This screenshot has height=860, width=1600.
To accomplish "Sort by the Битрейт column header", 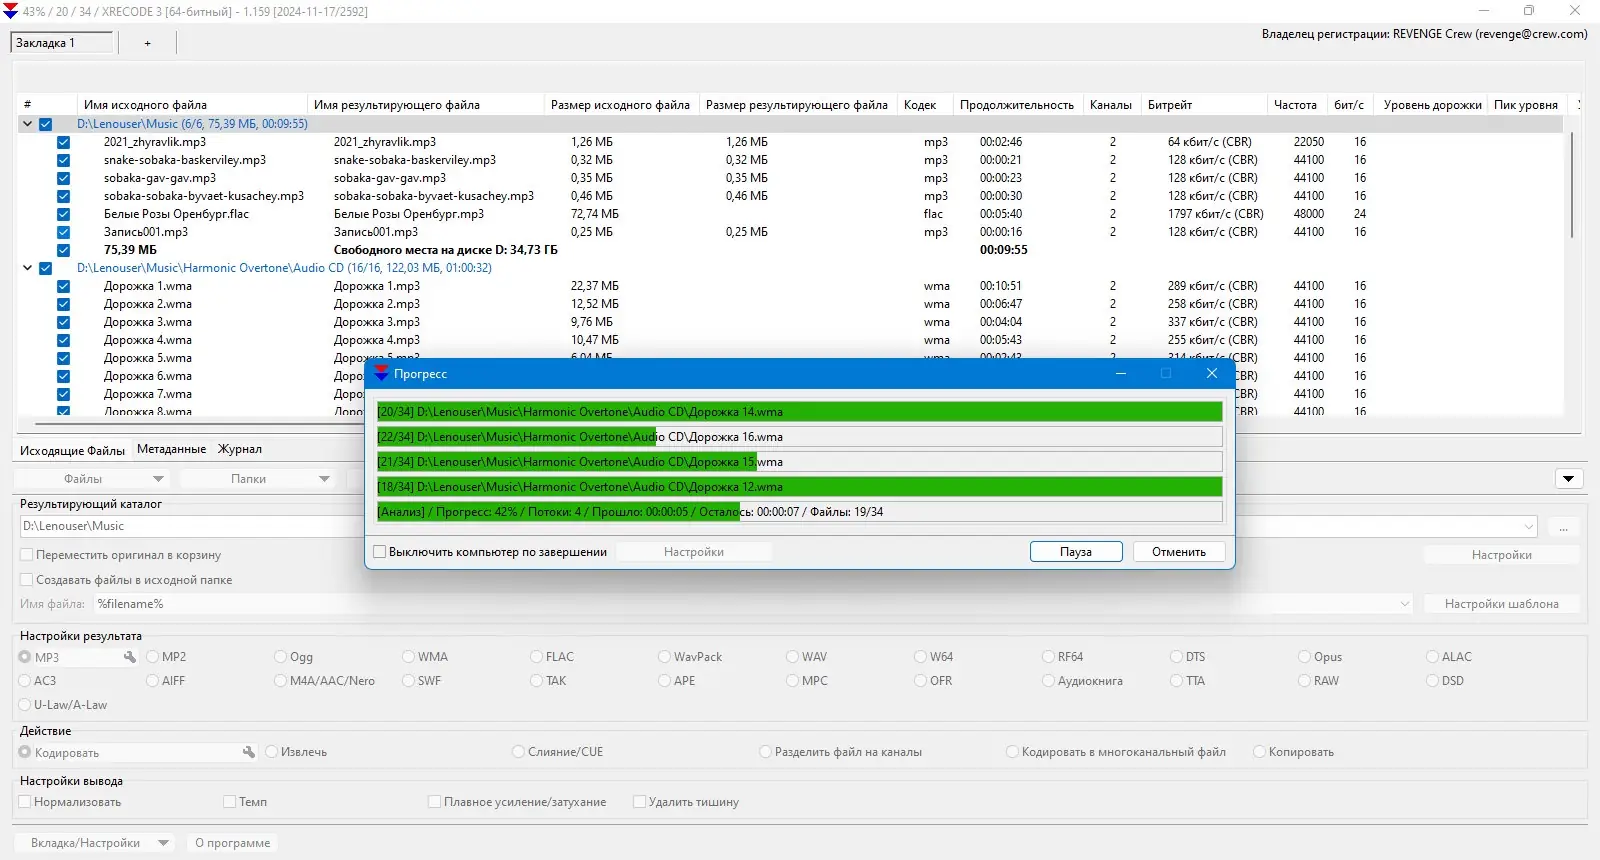I will tap(1203, 105).
